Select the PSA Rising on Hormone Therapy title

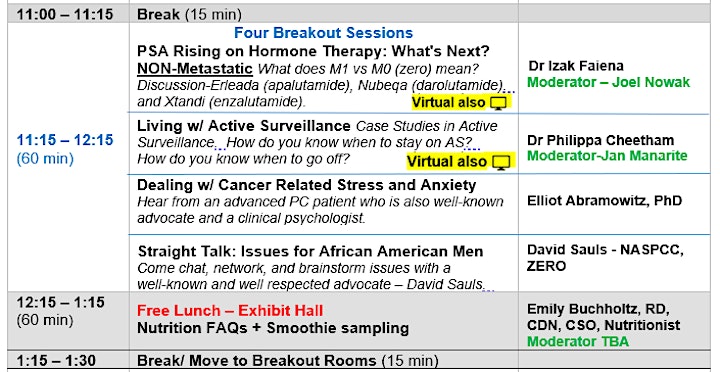(313, 51)
